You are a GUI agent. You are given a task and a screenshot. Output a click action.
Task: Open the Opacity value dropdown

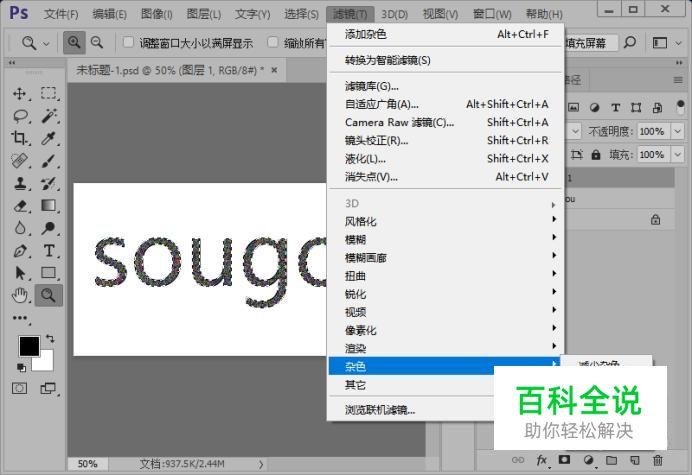[x=677, y=131]
